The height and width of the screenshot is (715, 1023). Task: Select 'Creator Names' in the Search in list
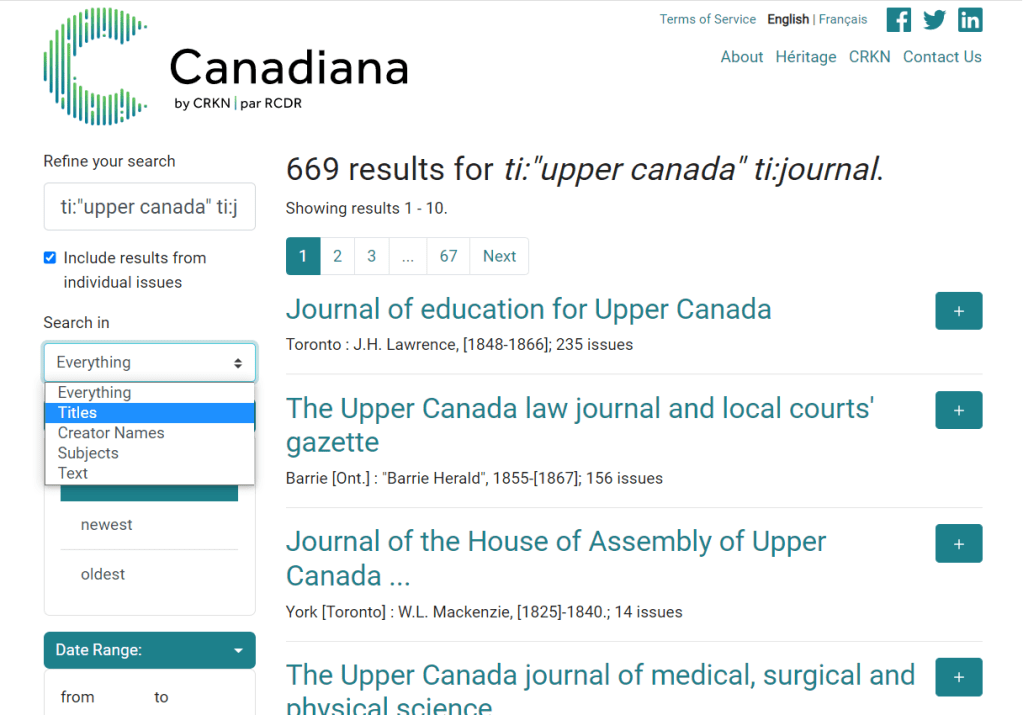[x=110, y=432]
